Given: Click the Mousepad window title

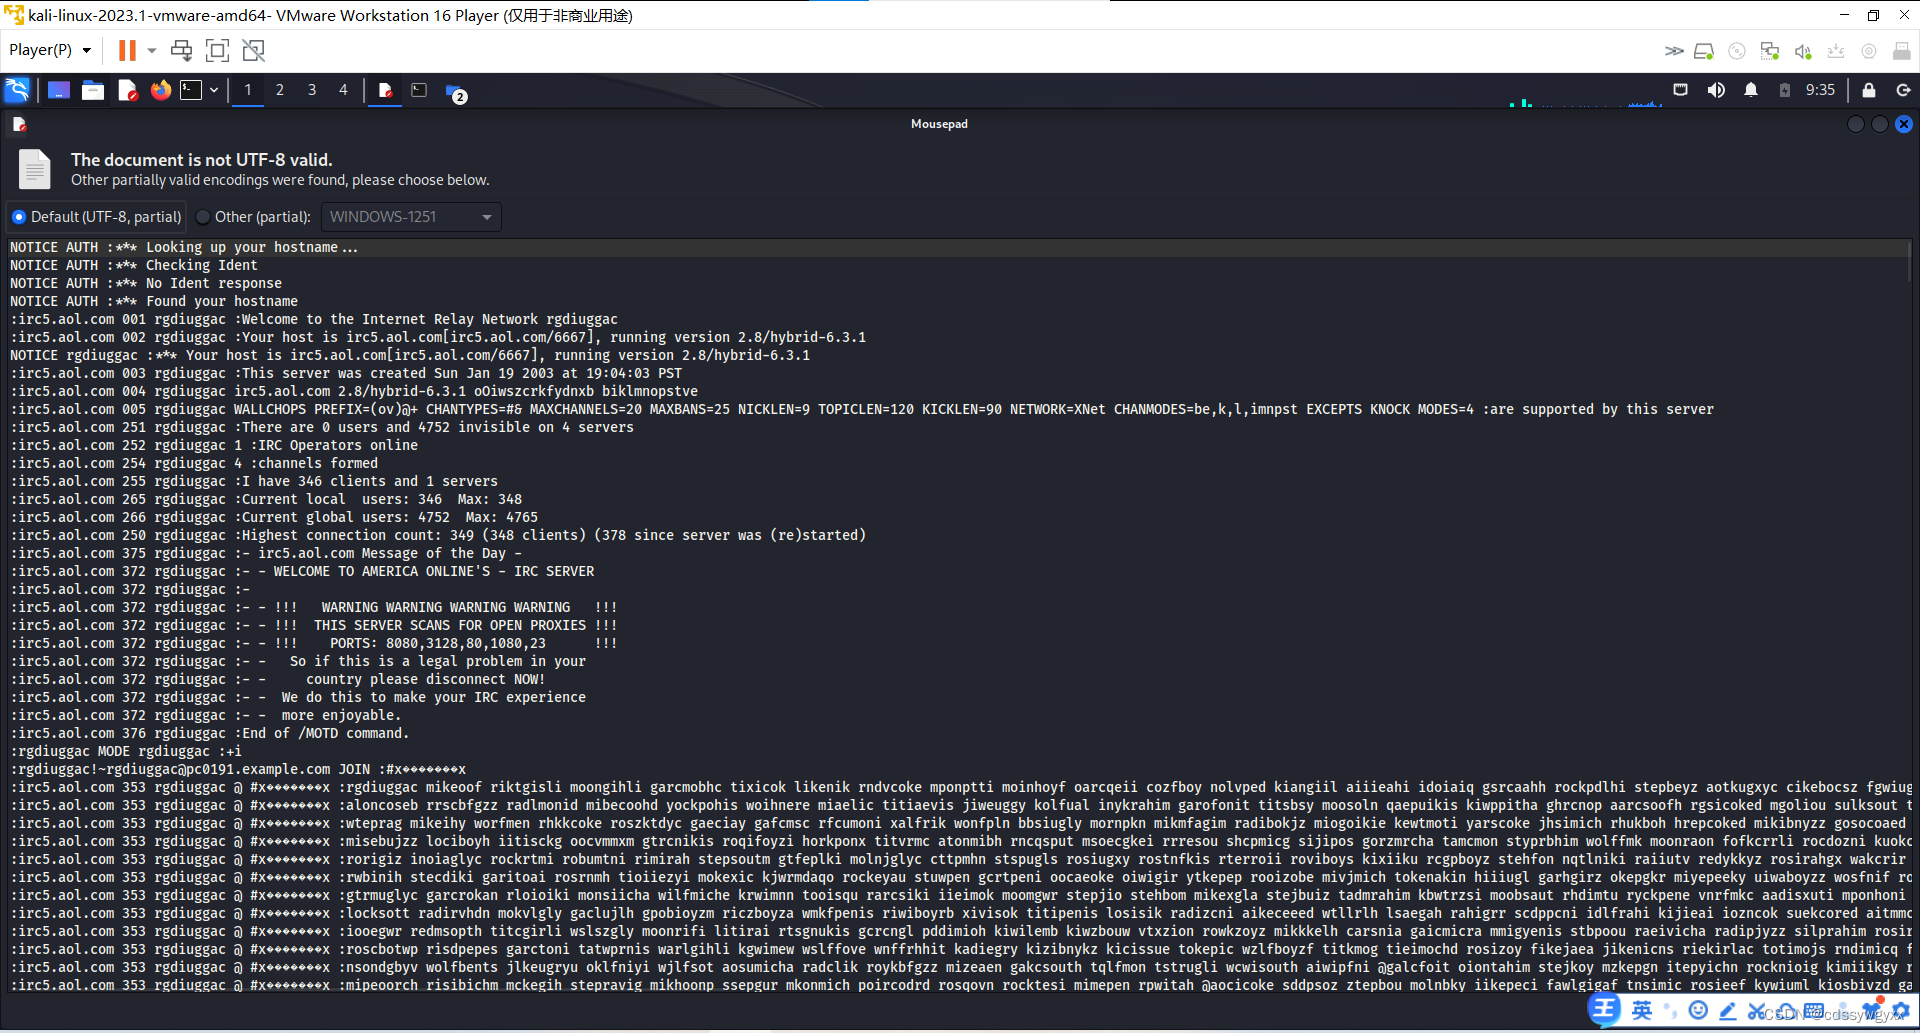Looking at the screenshot, I should tap(939, 124).
